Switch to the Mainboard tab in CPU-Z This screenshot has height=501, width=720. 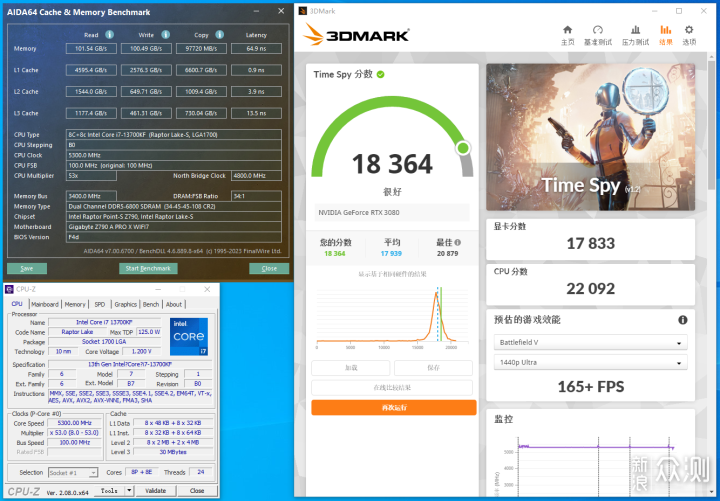pos(45,304)
